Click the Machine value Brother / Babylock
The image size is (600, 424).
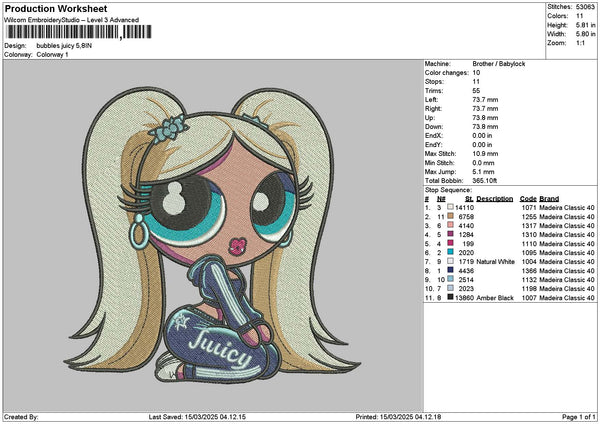tap(499, 64)
